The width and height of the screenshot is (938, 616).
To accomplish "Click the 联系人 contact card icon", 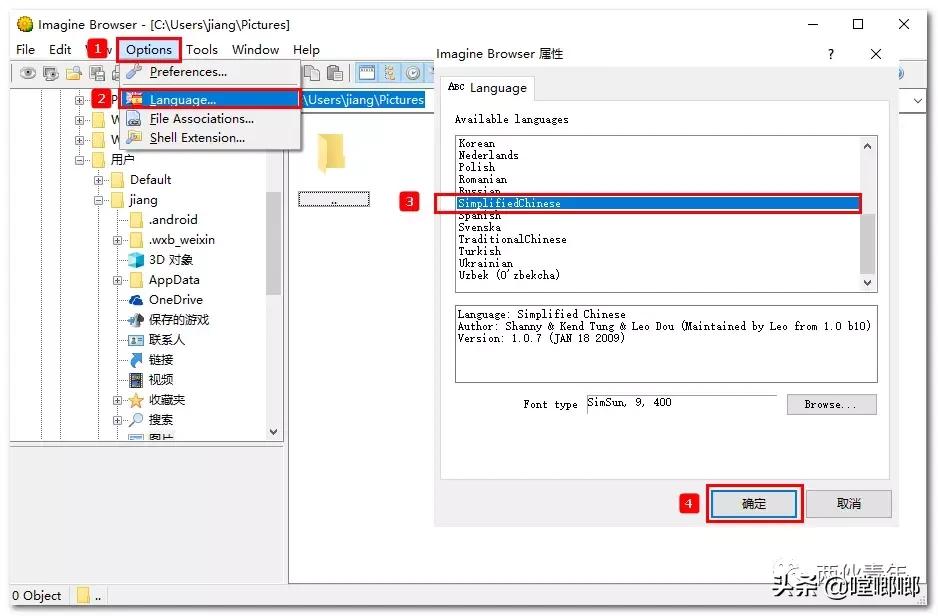I will tap(136, 340).
